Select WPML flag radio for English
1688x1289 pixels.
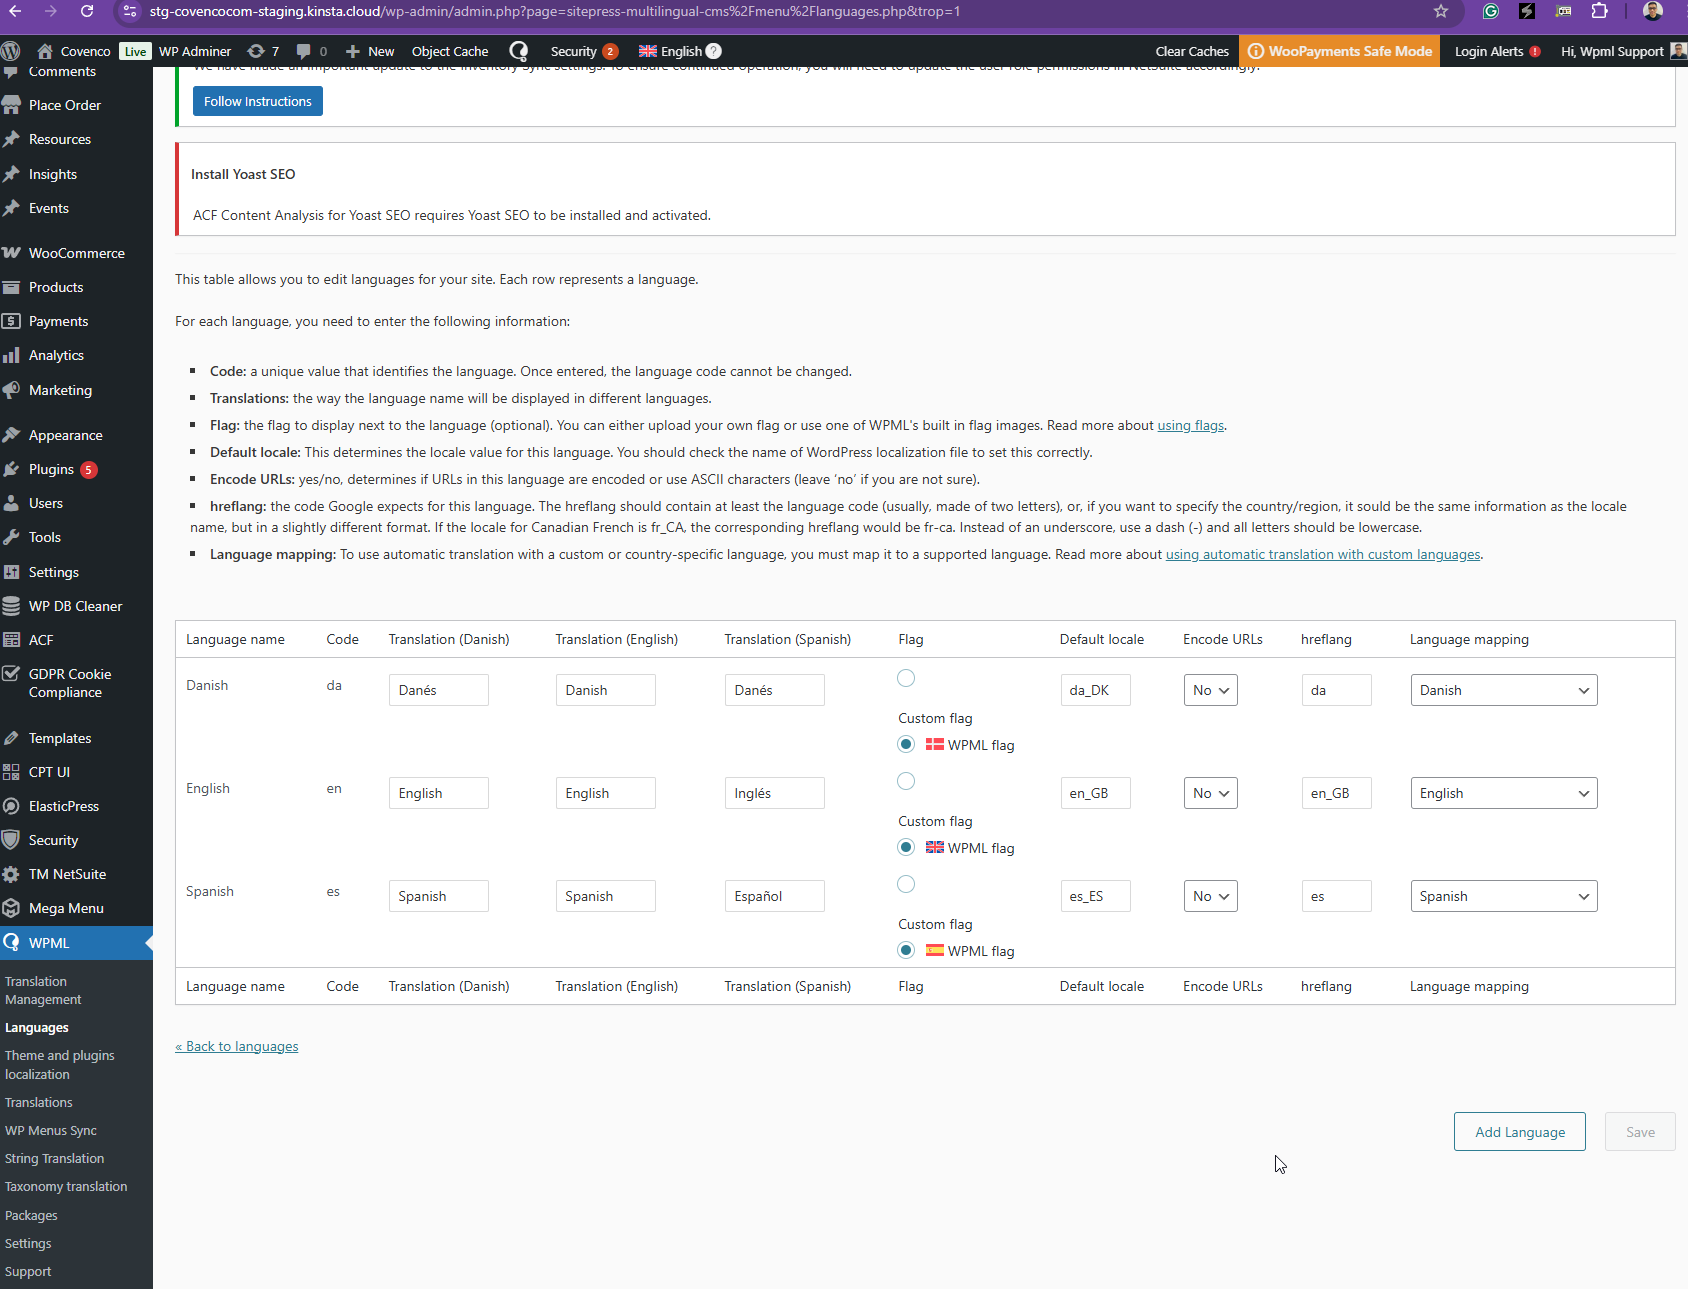click(906, 847)
